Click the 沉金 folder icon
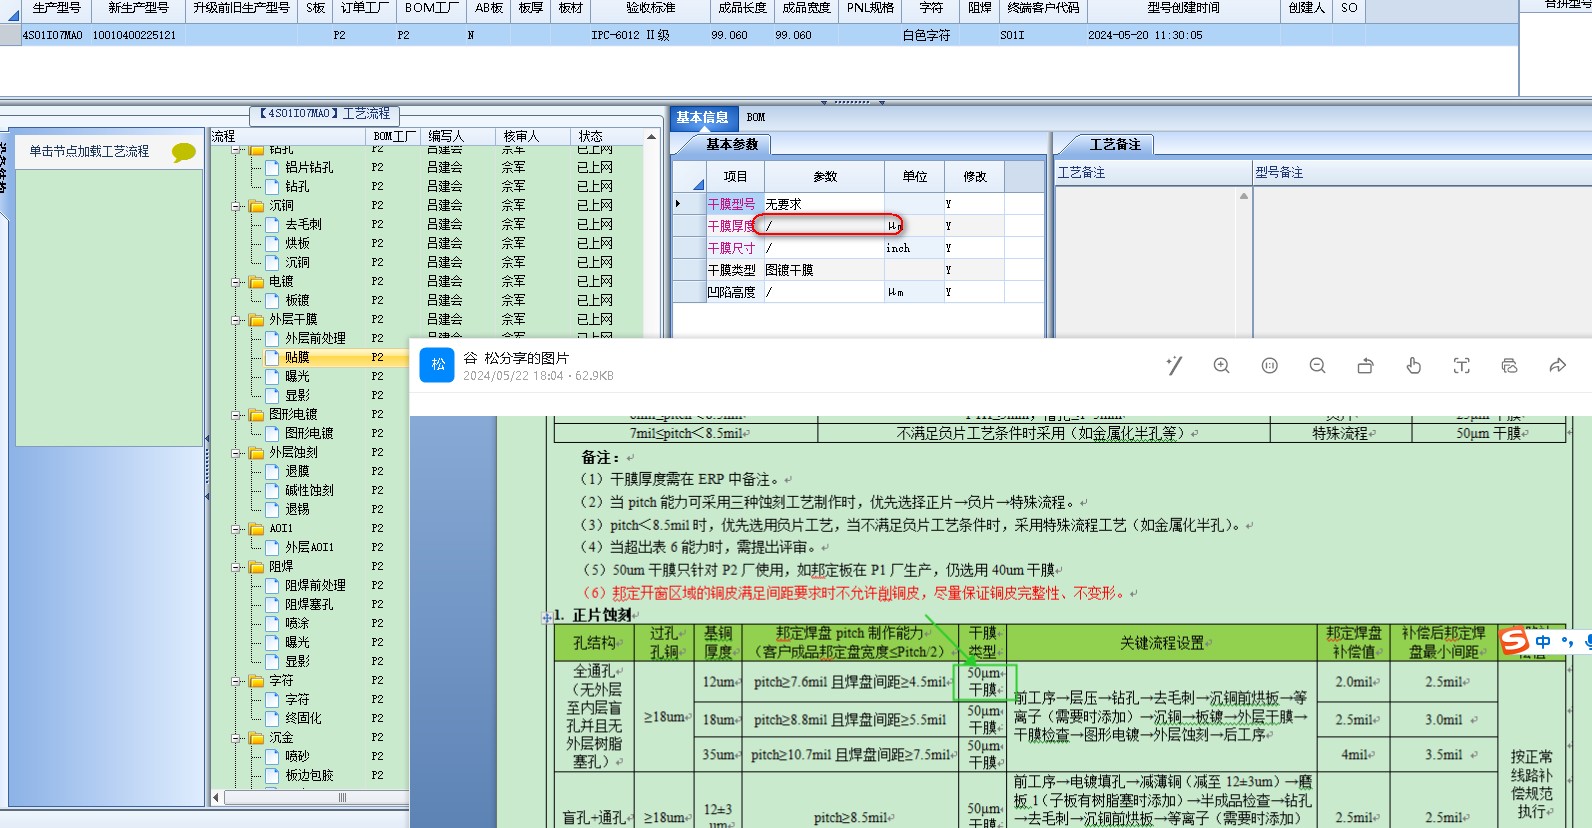1592x828 pixels. [x=256, y=738]
